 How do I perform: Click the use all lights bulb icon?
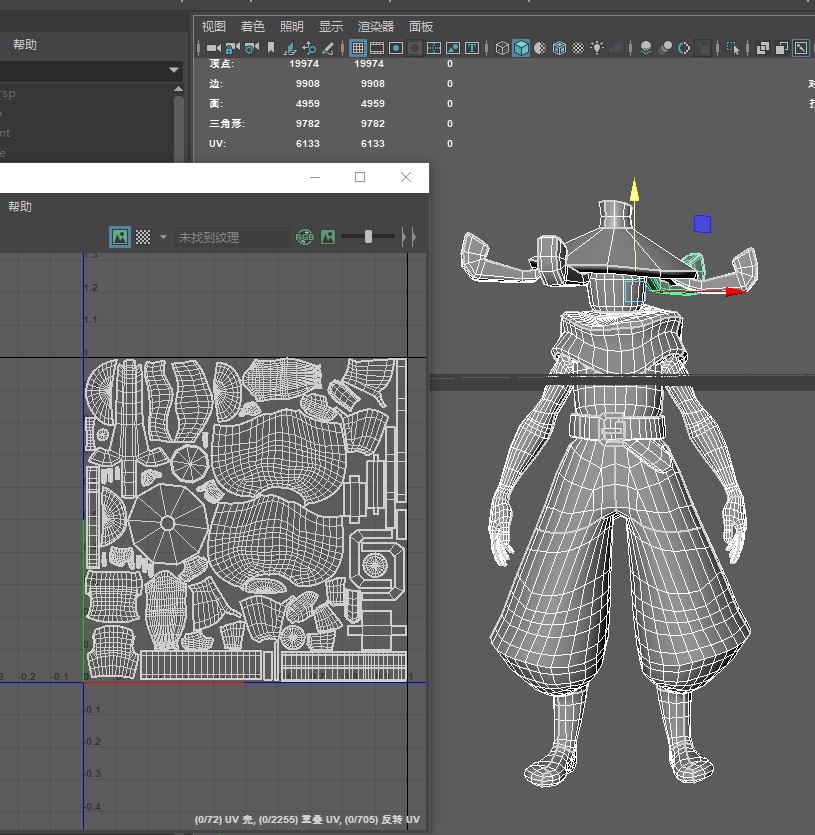tap(597, 48)
